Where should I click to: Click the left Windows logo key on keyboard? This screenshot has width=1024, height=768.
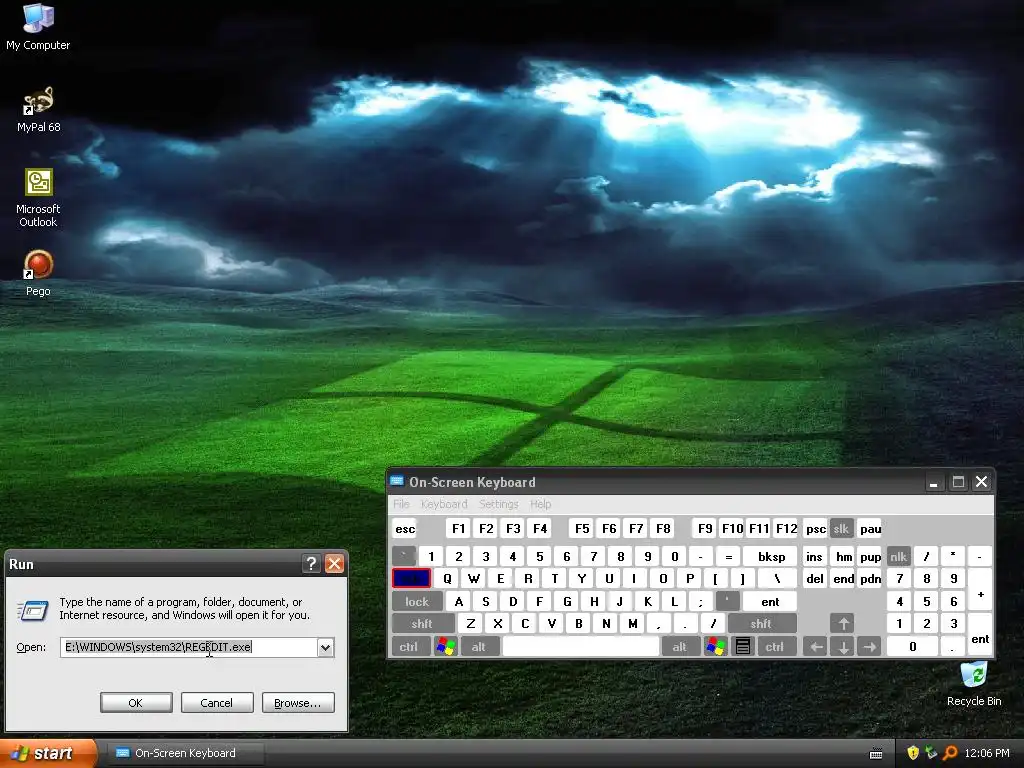(446, 647)
